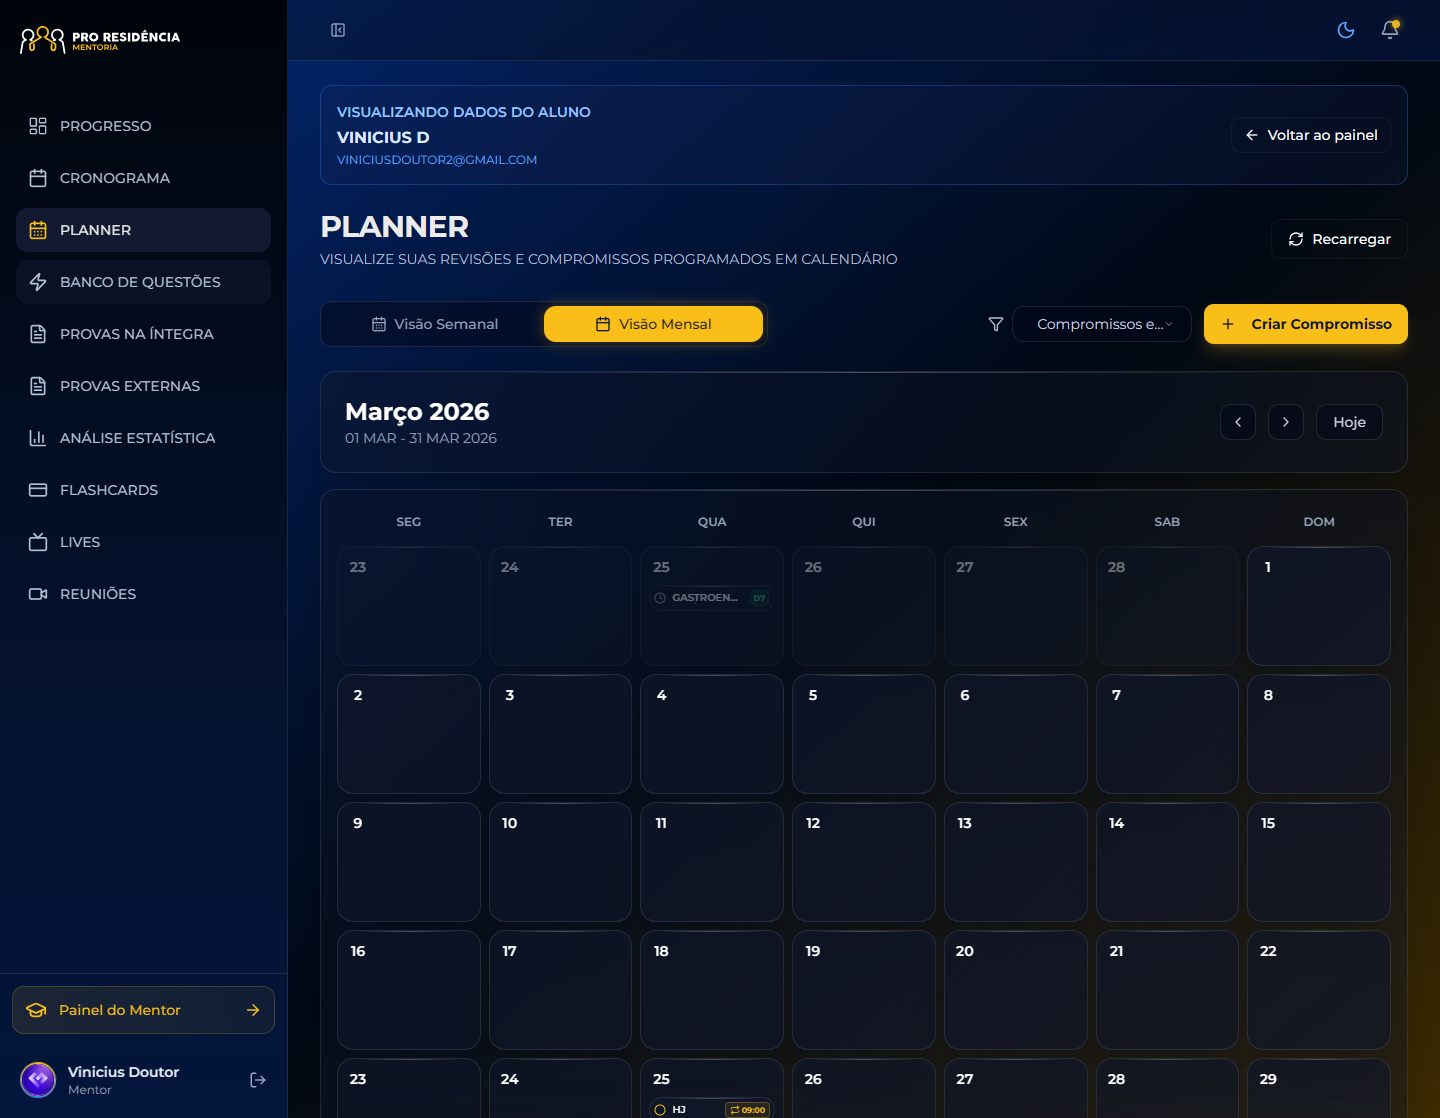Click the Análise Estatística chart icon
The width and height of the screenshot is (1440, 1118).
[x=38, y=438]
